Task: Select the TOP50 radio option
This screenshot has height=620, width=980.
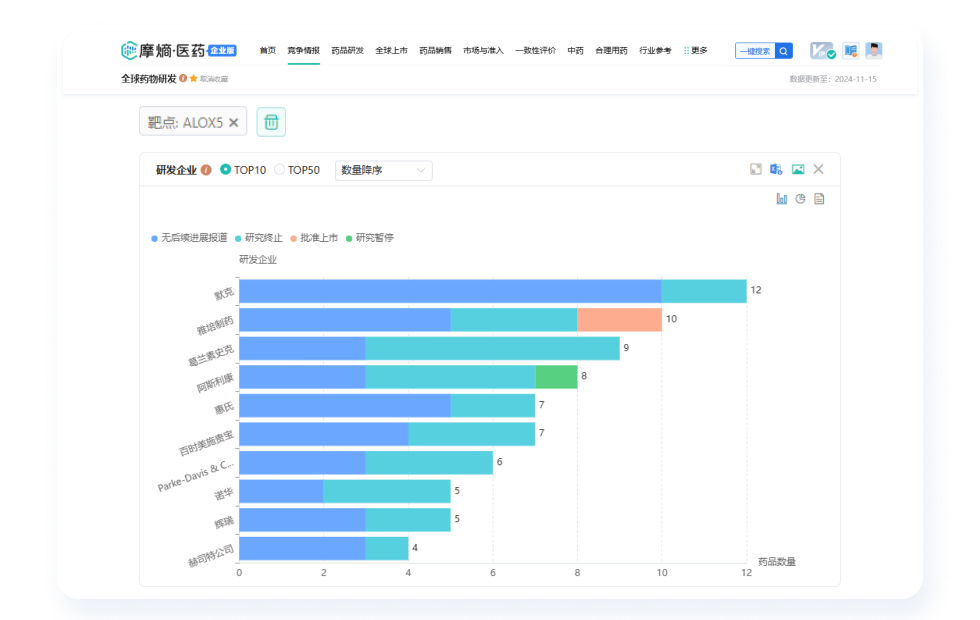Action: [x=279, y=169]
